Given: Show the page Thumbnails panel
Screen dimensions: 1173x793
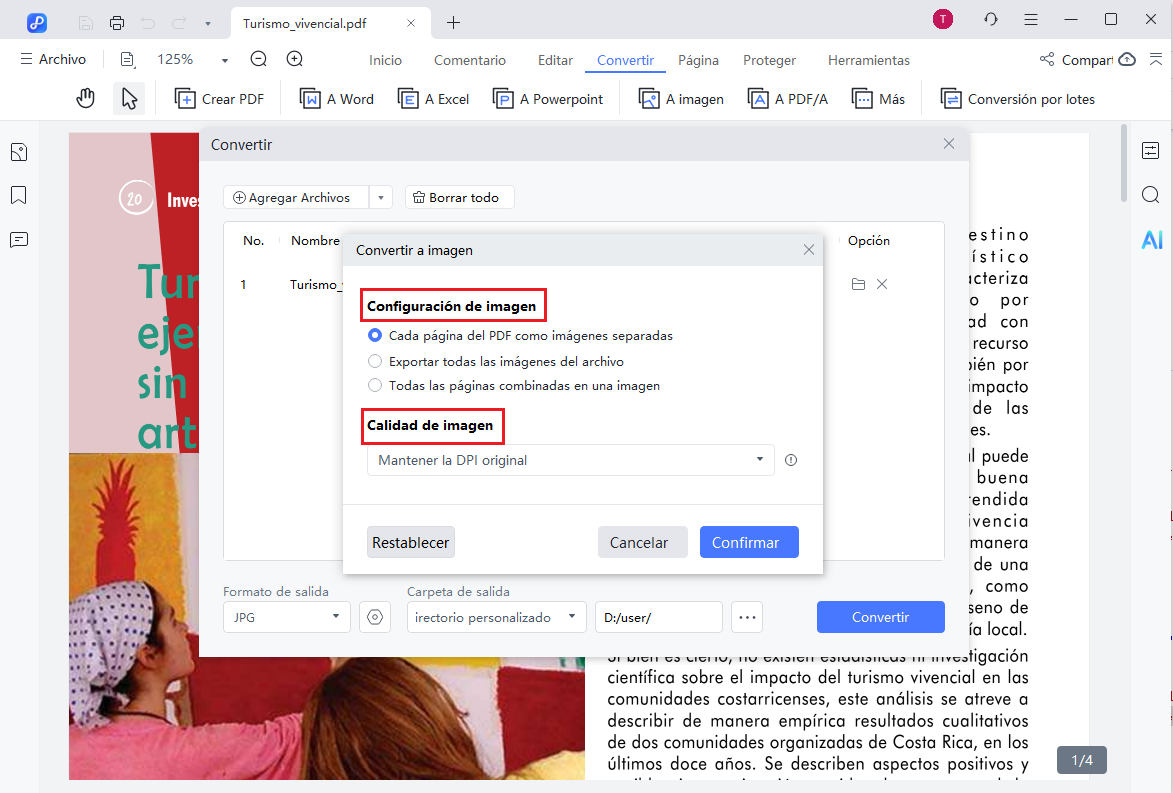Looking at the screenshot, I should click(18, 151).
